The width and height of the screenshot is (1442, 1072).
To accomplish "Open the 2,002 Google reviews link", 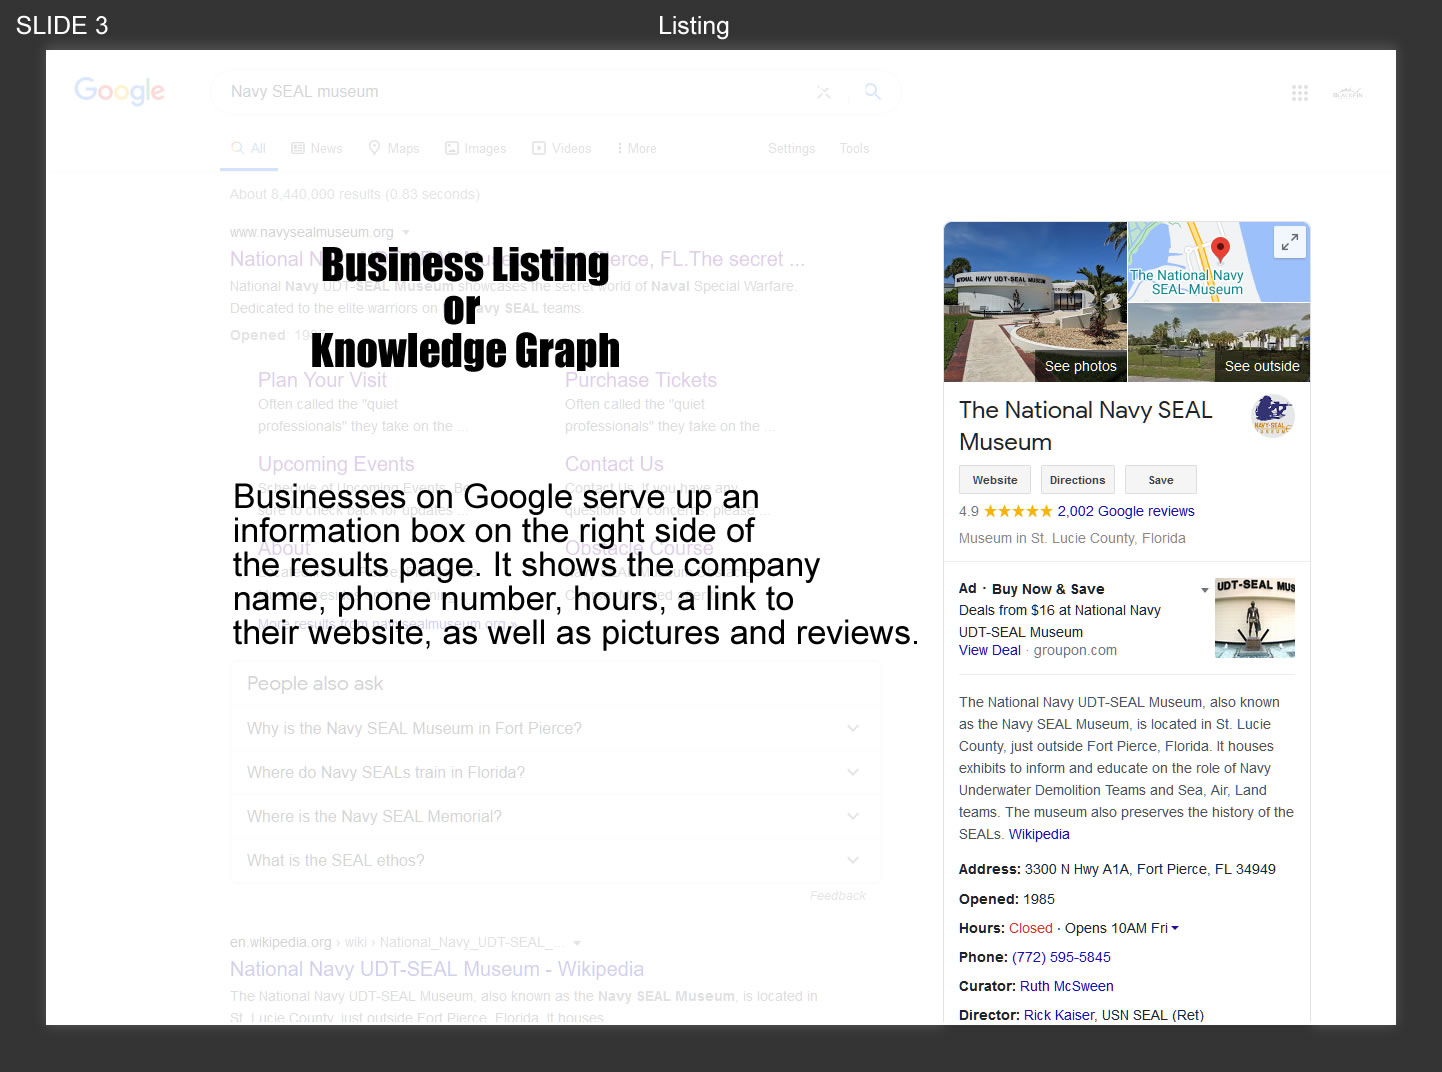I will (1126, 511).
